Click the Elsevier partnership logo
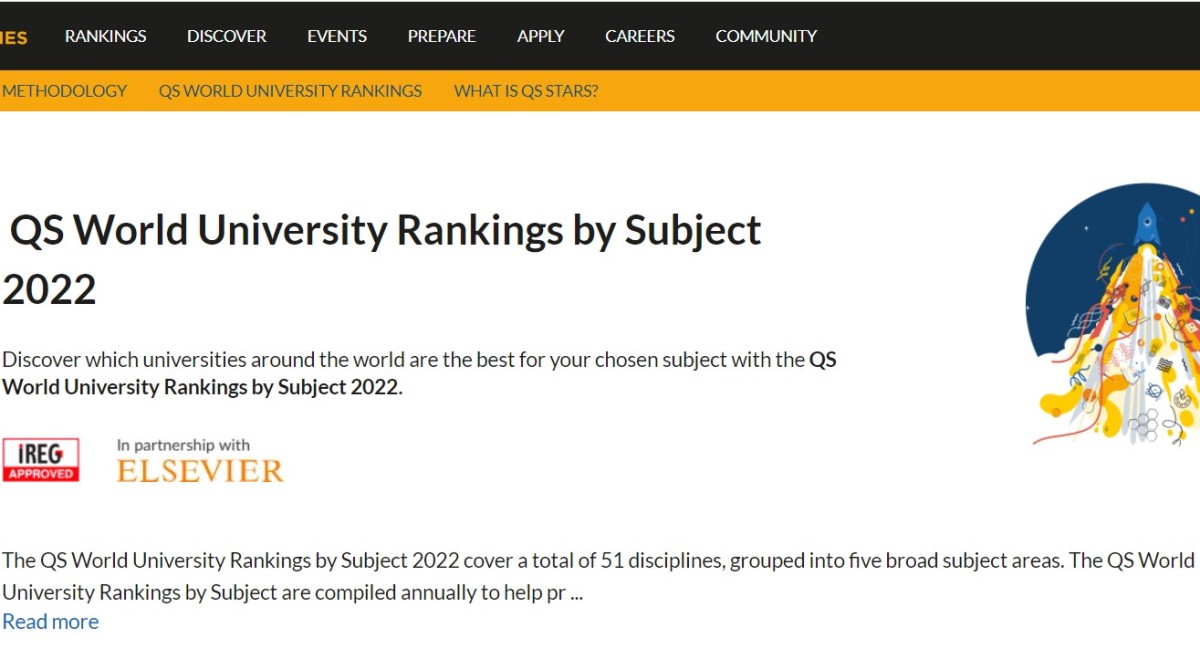 point(200,471)
